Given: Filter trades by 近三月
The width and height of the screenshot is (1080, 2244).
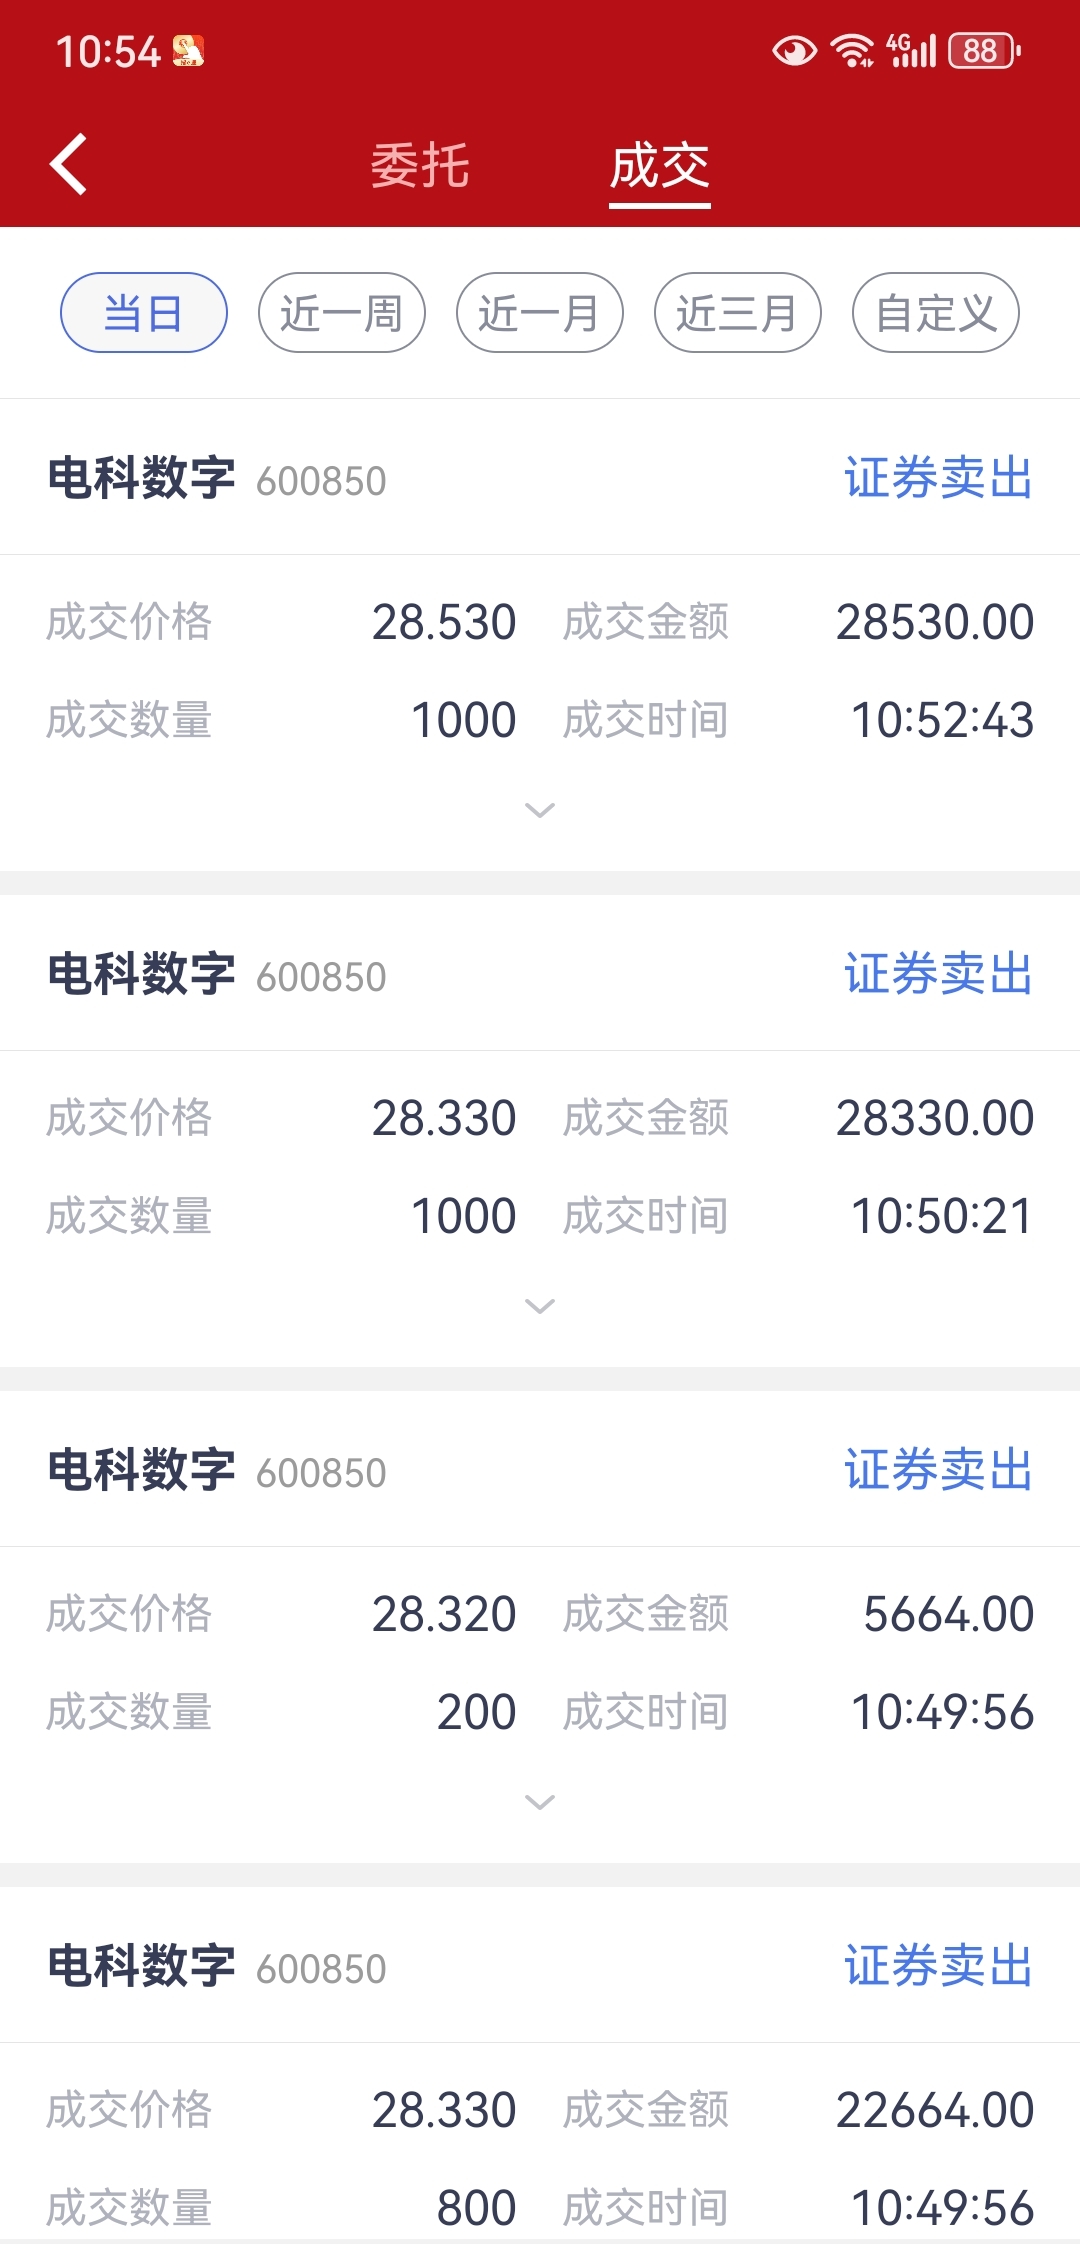Looking at the screenshot, I should (738, 313).
